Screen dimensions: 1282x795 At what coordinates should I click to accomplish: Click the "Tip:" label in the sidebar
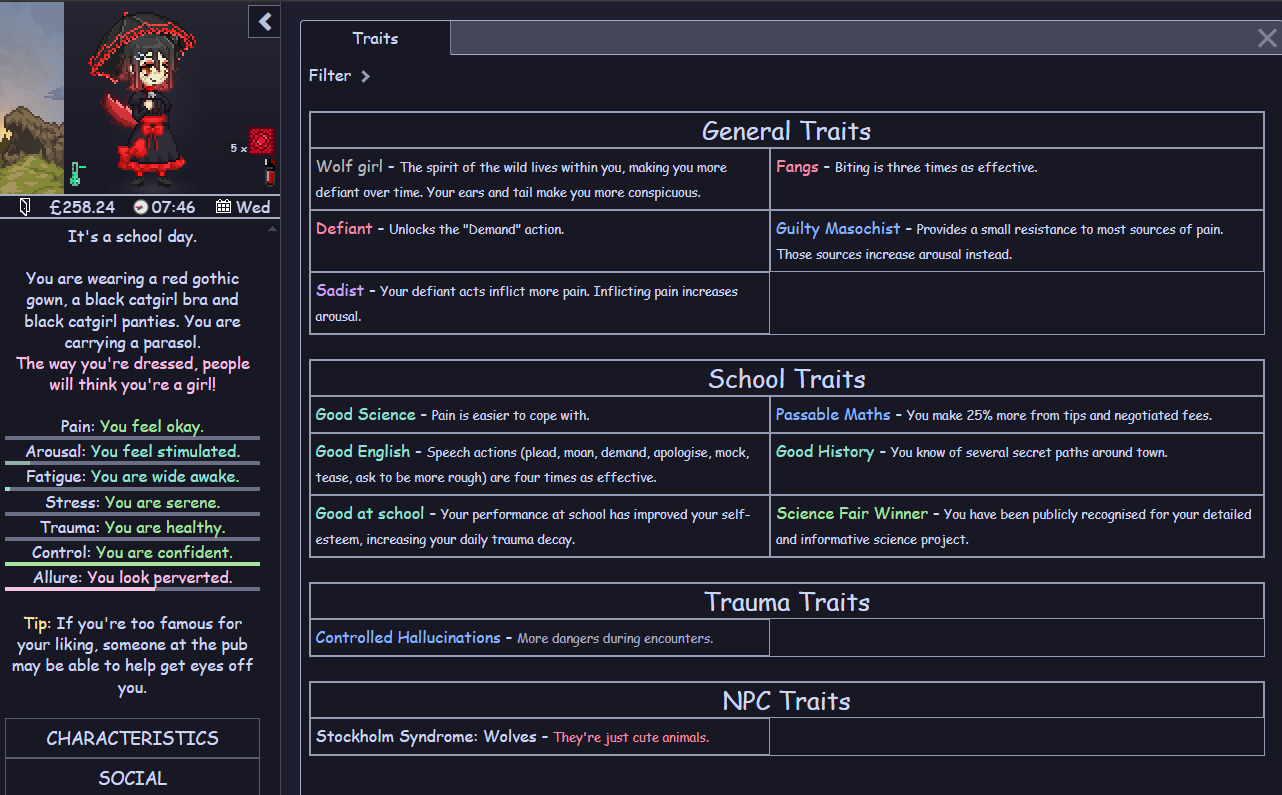coord(37,624)
